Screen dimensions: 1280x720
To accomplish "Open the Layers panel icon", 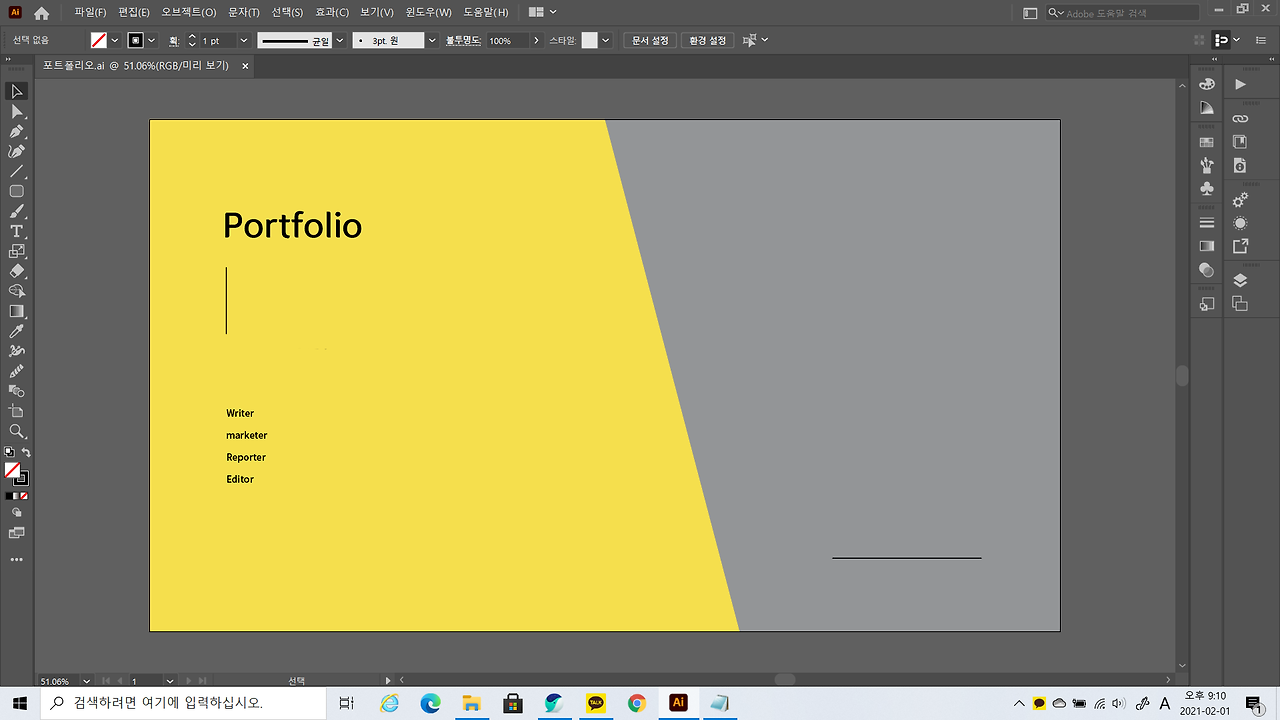I will tap(1240, 281).
